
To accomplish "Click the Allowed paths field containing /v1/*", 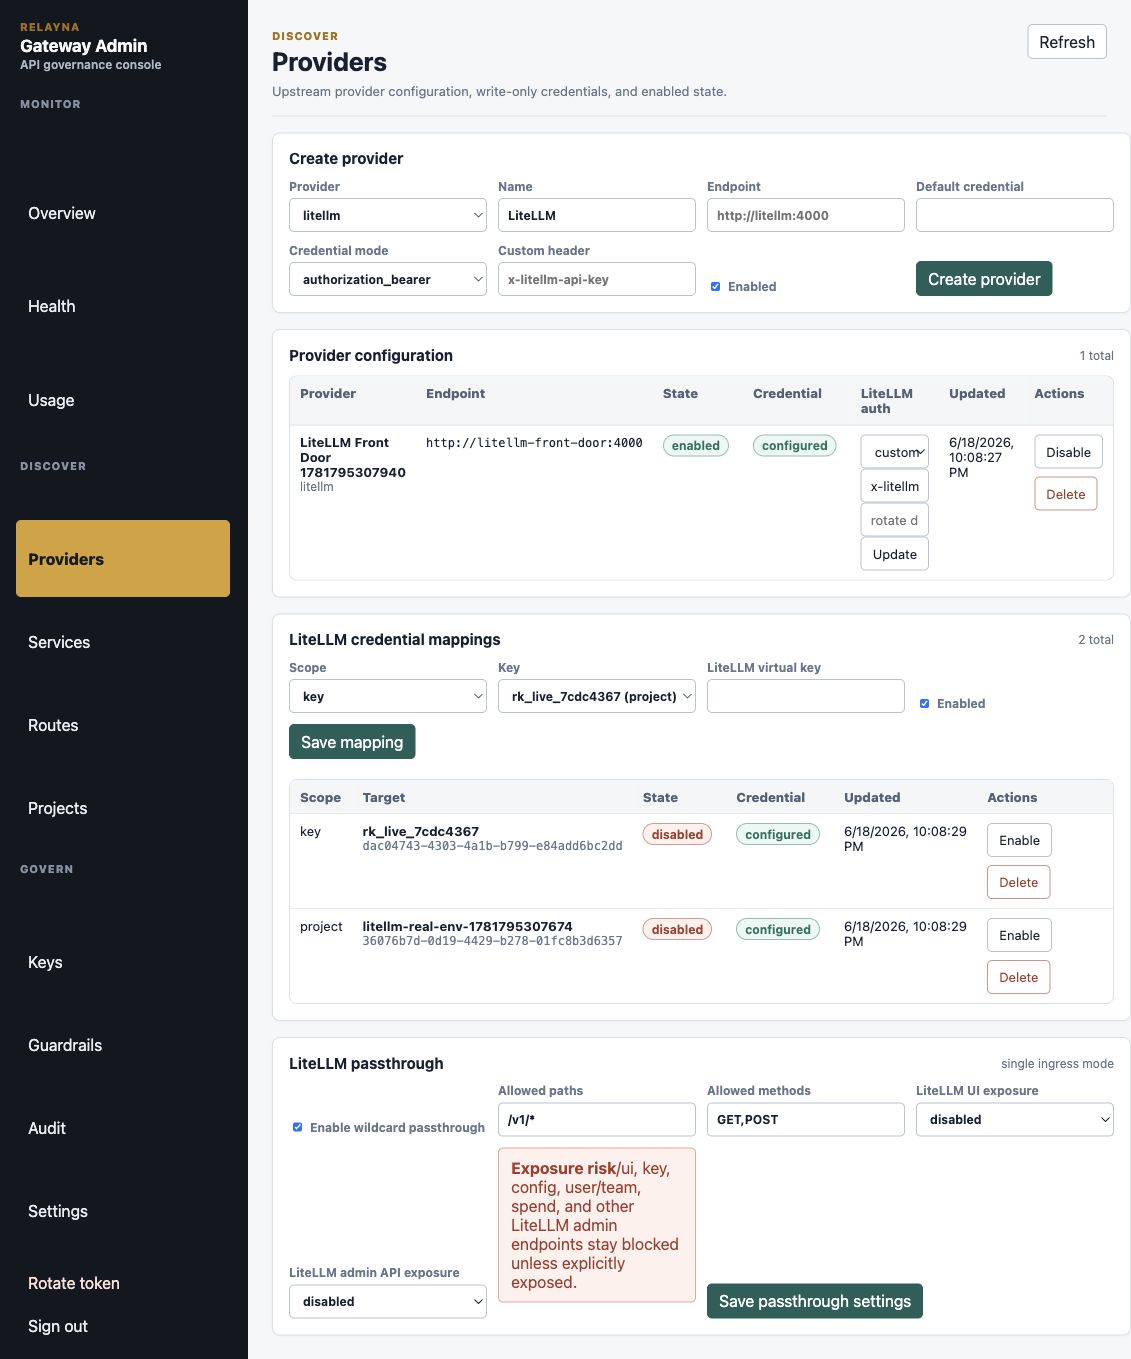I will (597, 1120).
